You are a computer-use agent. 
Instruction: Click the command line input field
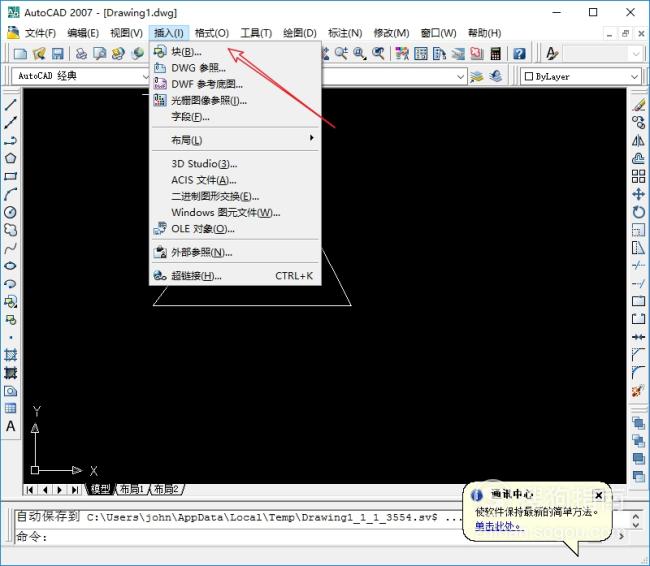[x=236, y=537]
